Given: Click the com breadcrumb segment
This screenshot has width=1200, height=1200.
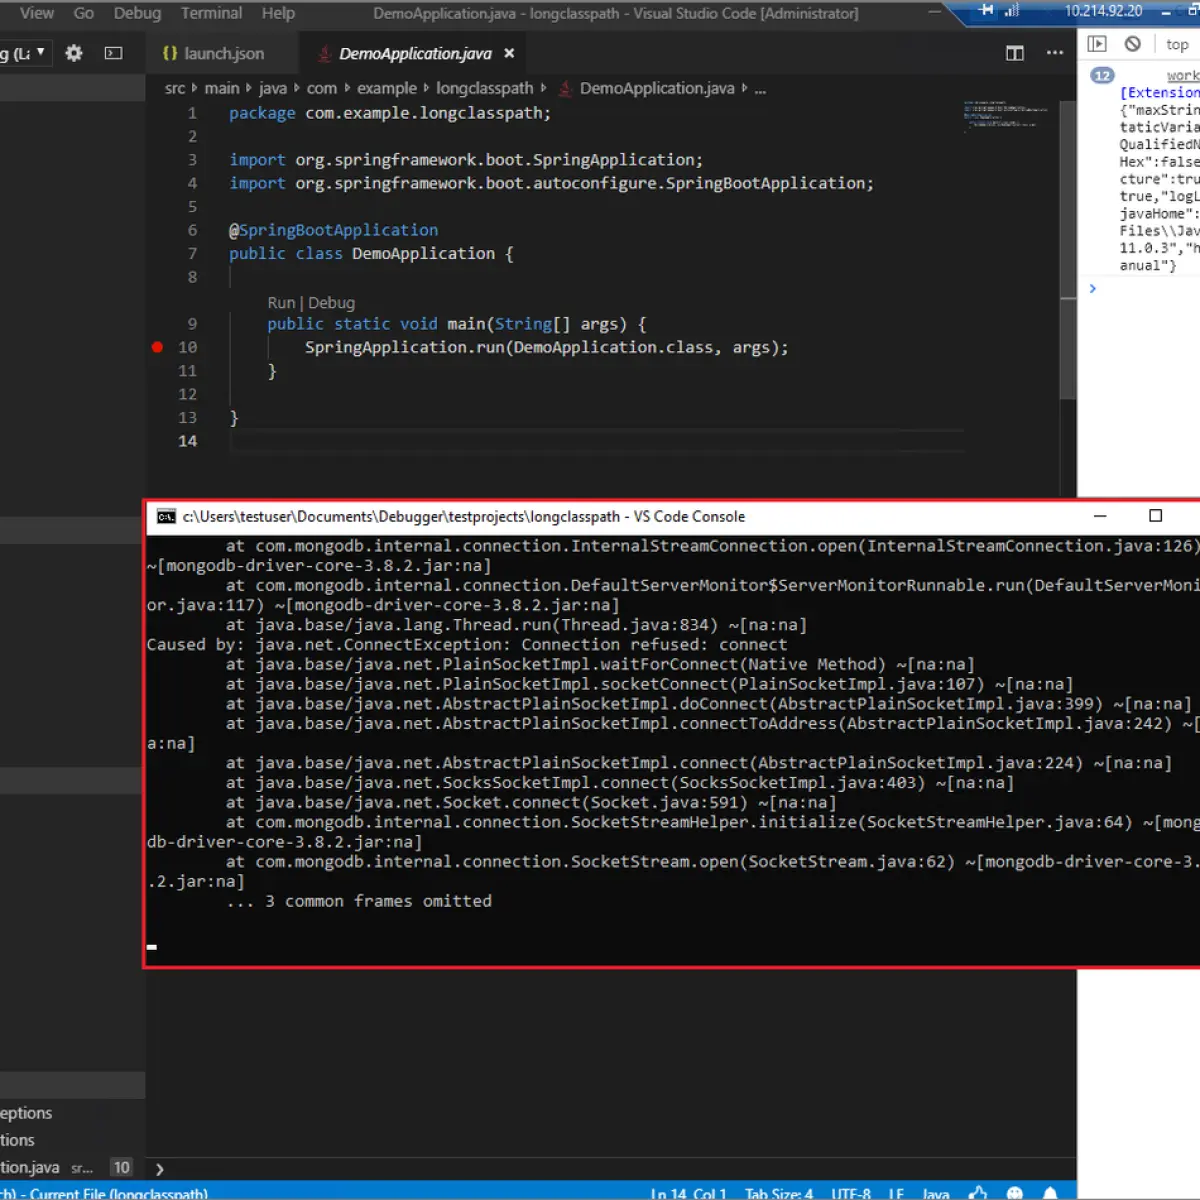Looking at the screenshot, I should [x=322, y=88].
